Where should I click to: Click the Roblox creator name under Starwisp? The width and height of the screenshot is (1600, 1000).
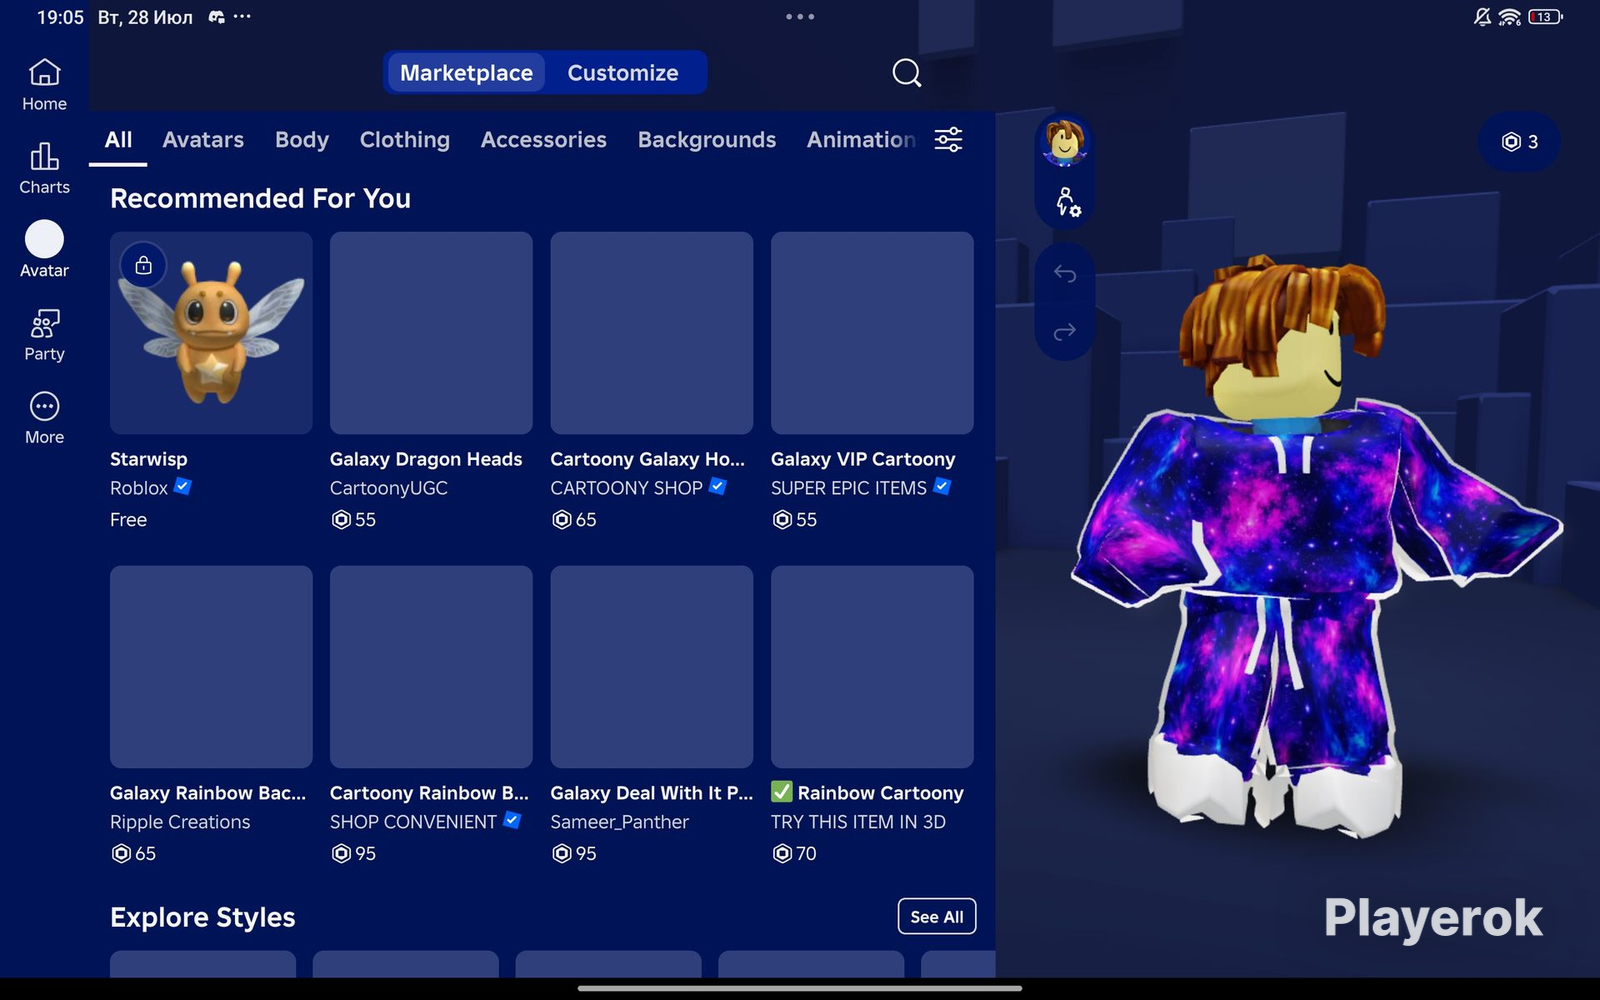pyautogui.click(x=139, y=488)
